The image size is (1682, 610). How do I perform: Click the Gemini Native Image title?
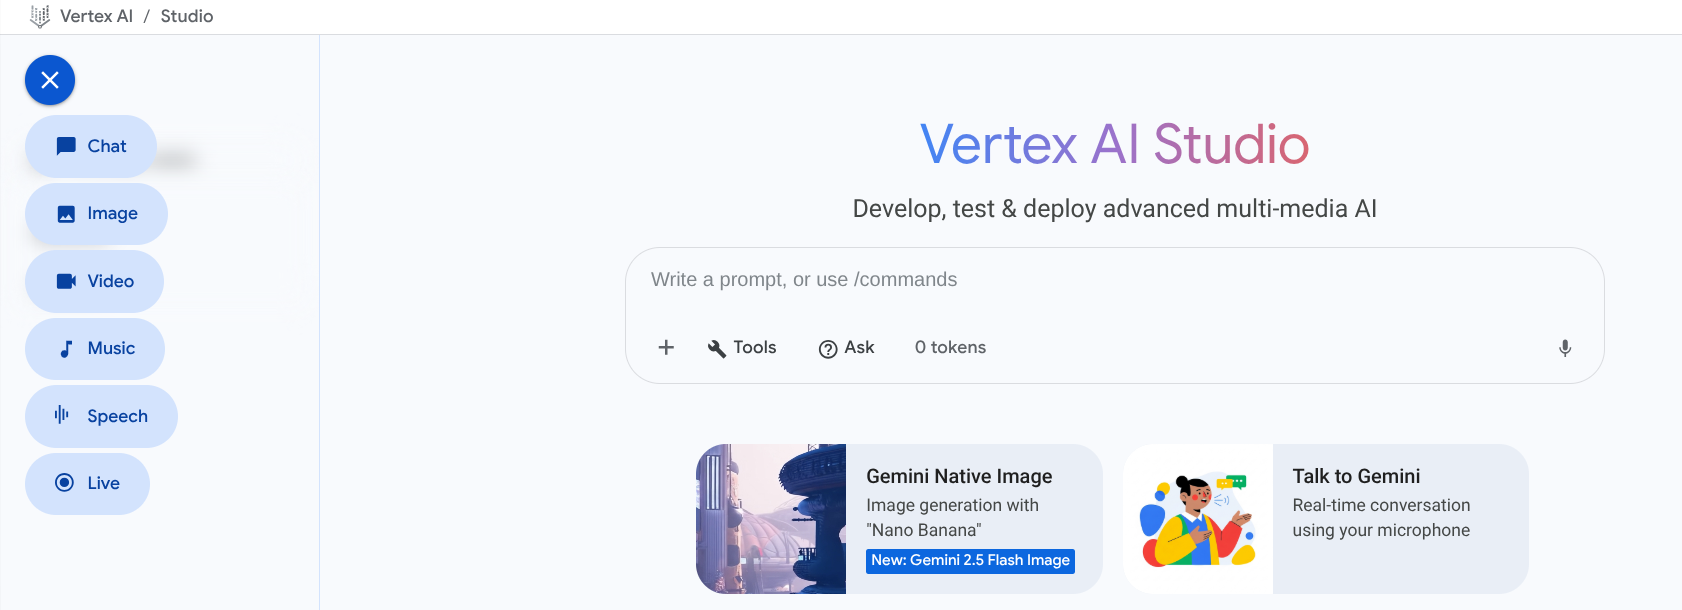959,476
